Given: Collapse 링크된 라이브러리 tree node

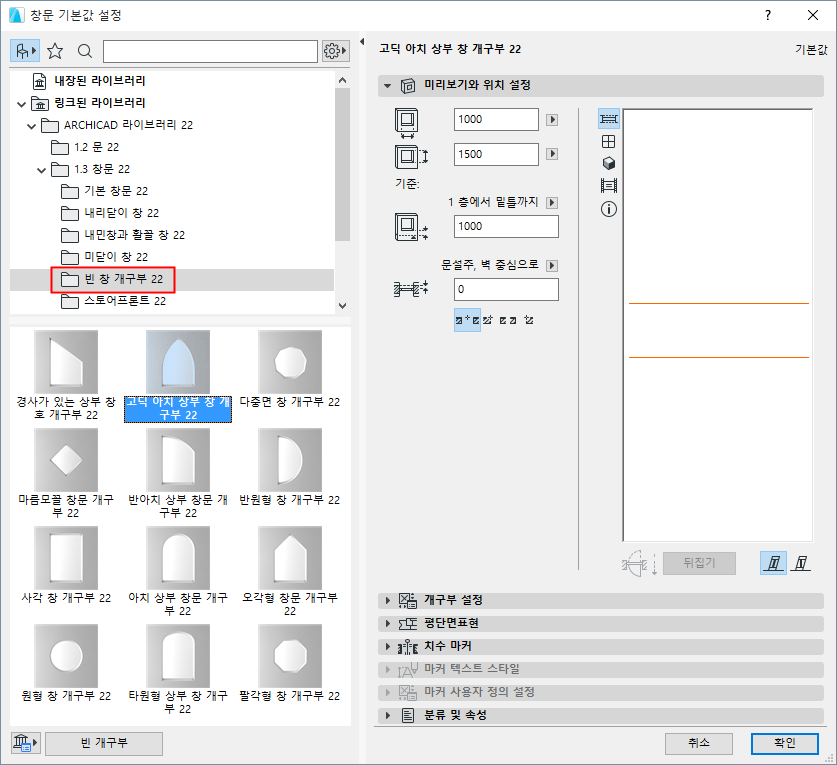Looking at the screenshot, I should click(21, 104).
